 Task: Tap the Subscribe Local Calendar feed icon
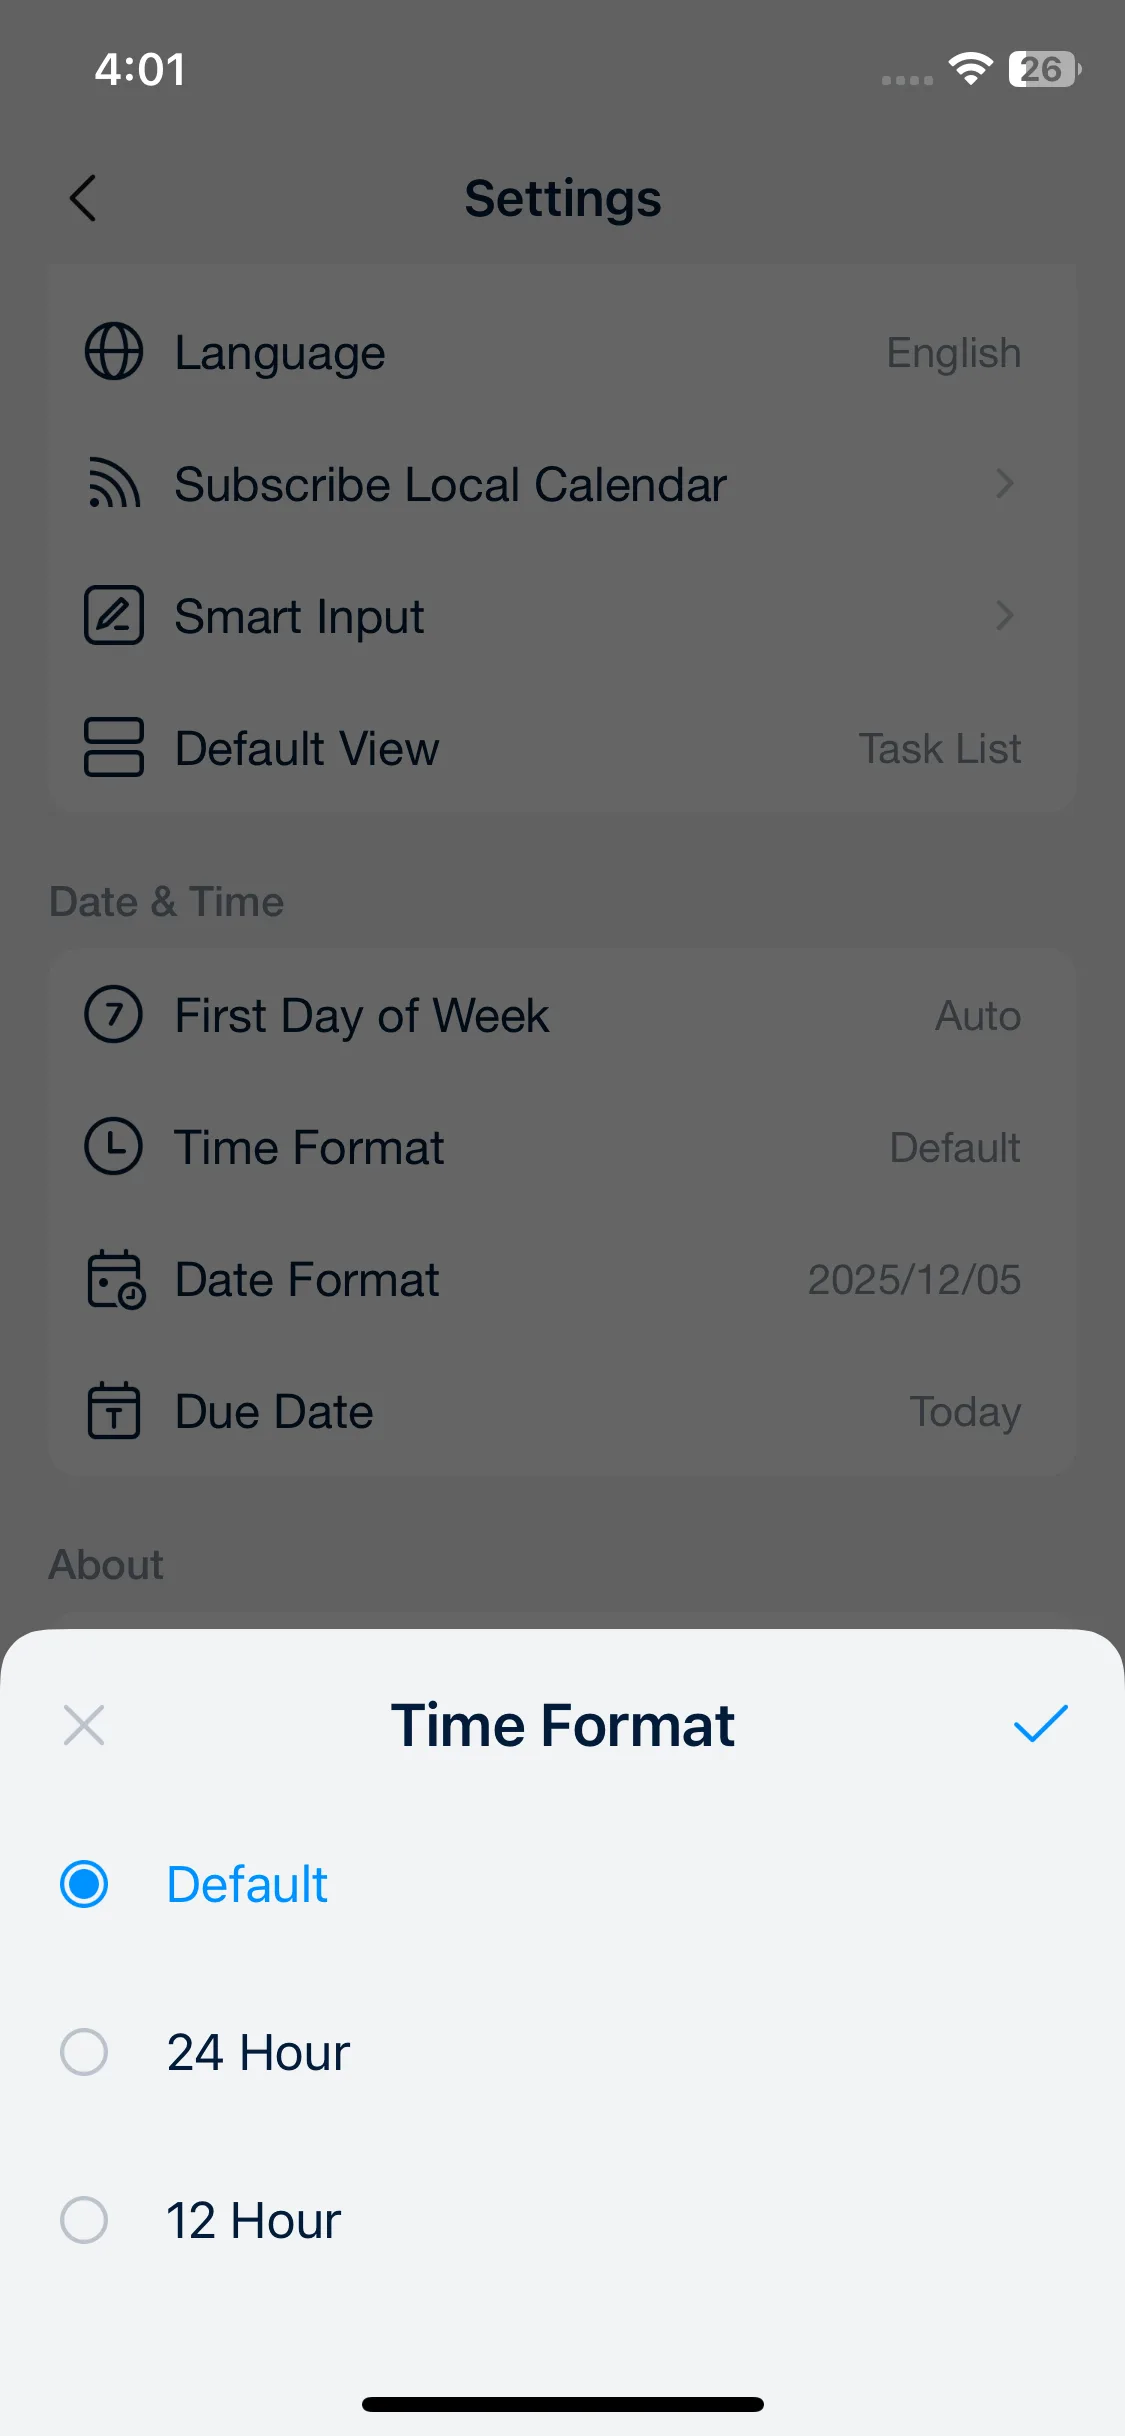114,484
